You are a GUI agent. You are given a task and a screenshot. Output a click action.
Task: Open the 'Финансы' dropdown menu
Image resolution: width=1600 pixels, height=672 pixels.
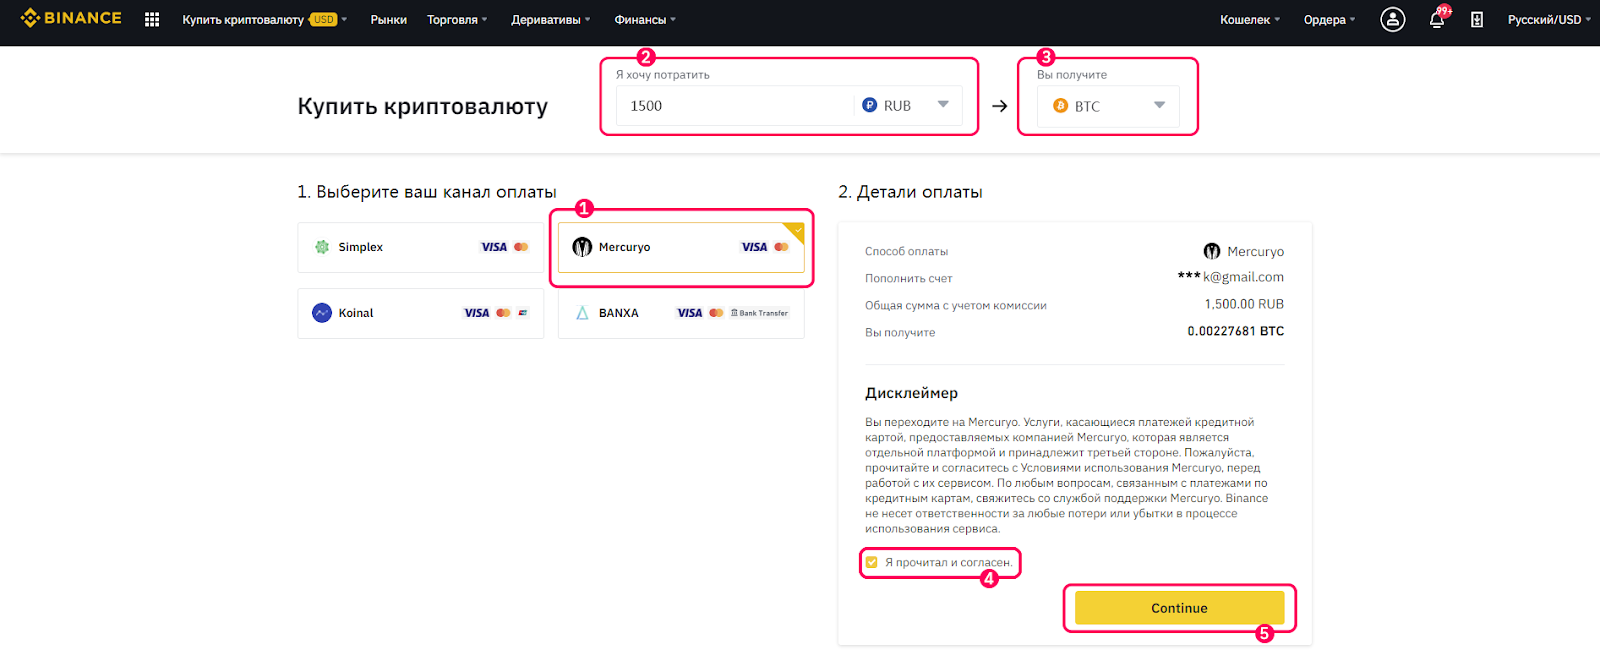pos(645,19)
